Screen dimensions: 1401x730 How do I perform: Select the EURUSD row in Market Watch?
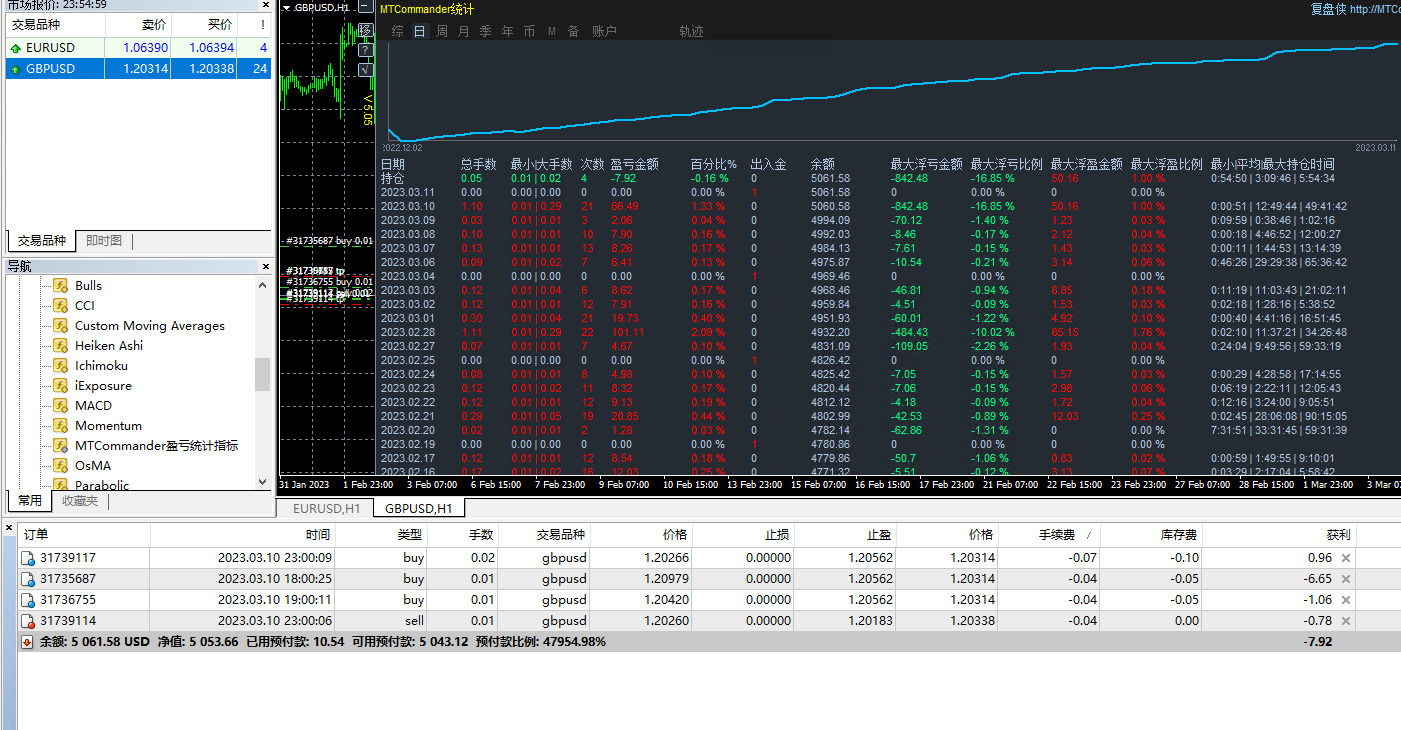138,48
